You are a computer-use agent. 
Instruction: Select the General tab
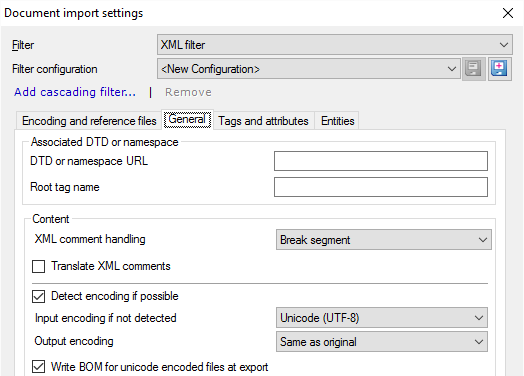pos(187,119)
